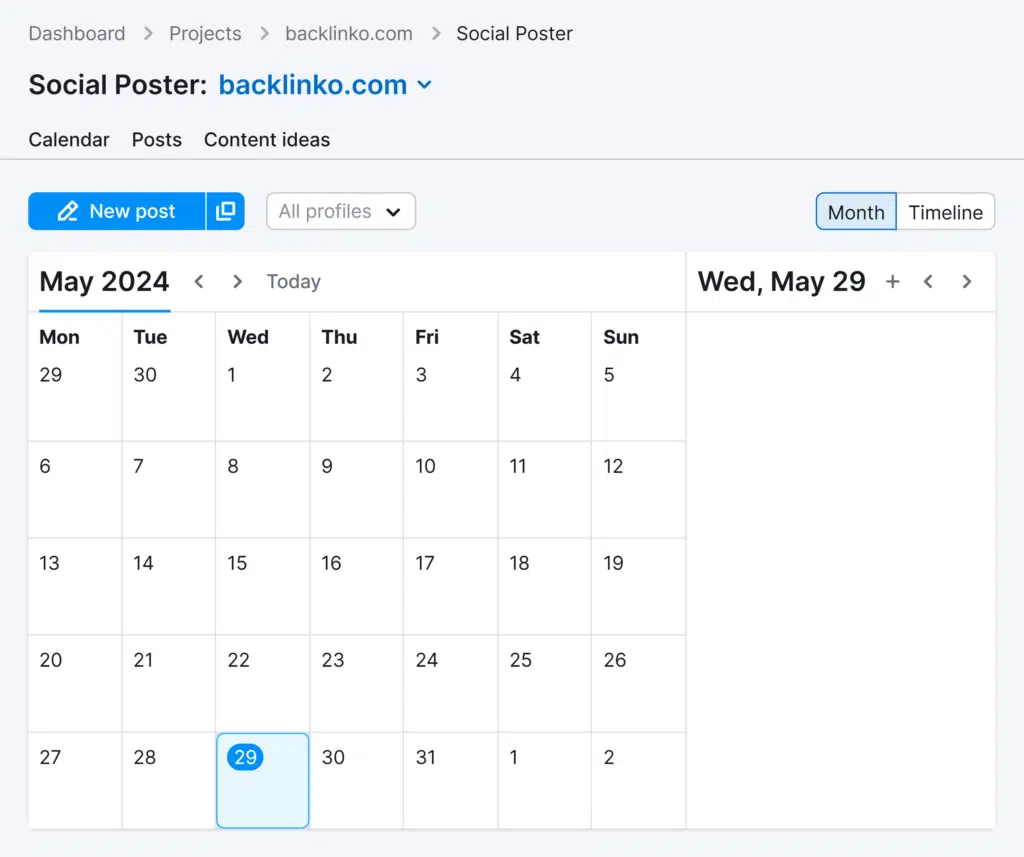The height and width of the screenshot is (857, 1024).
Task: Go to next month arrow
Action: click(x=237, y=282)
